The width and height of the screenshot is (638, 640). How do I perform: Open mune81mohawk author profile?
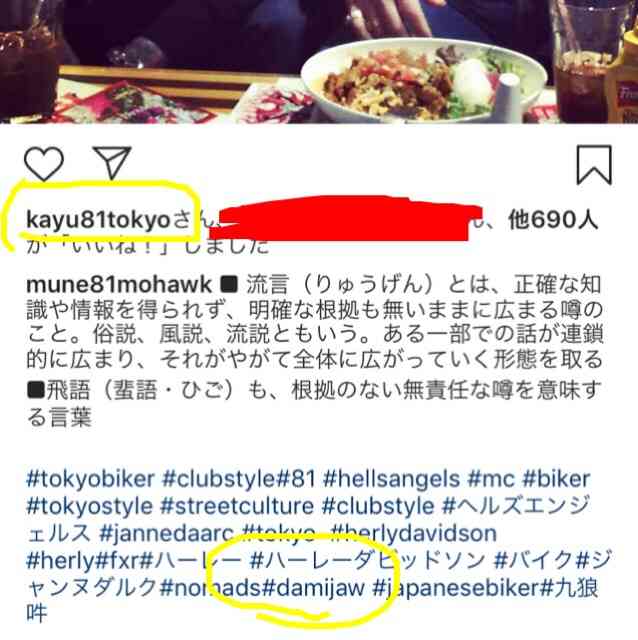click(x=119, y=284)
